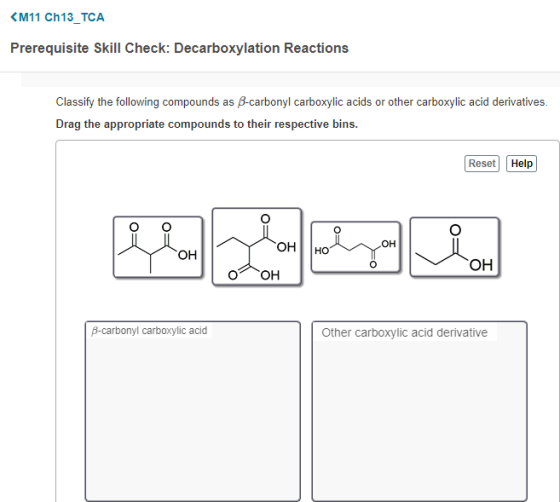Click the Prerequisite Skill Check heading

click(179, 48)
